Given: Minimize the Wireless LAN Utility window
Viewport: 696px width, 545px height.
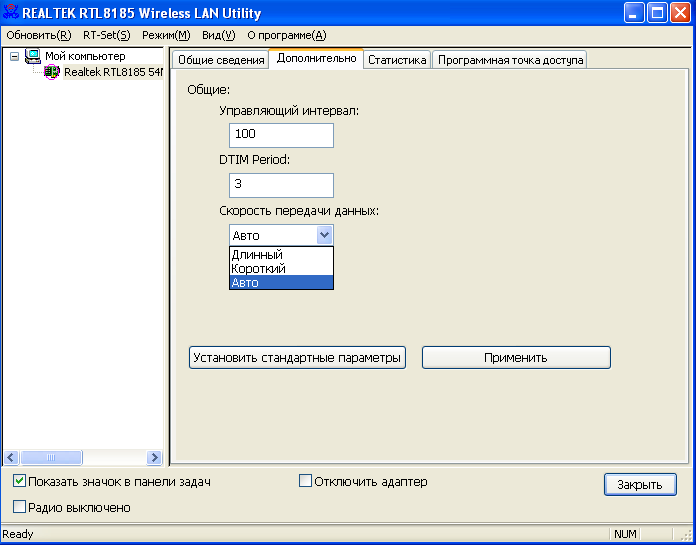Looking at the screenshot, I should pos(634,12).
